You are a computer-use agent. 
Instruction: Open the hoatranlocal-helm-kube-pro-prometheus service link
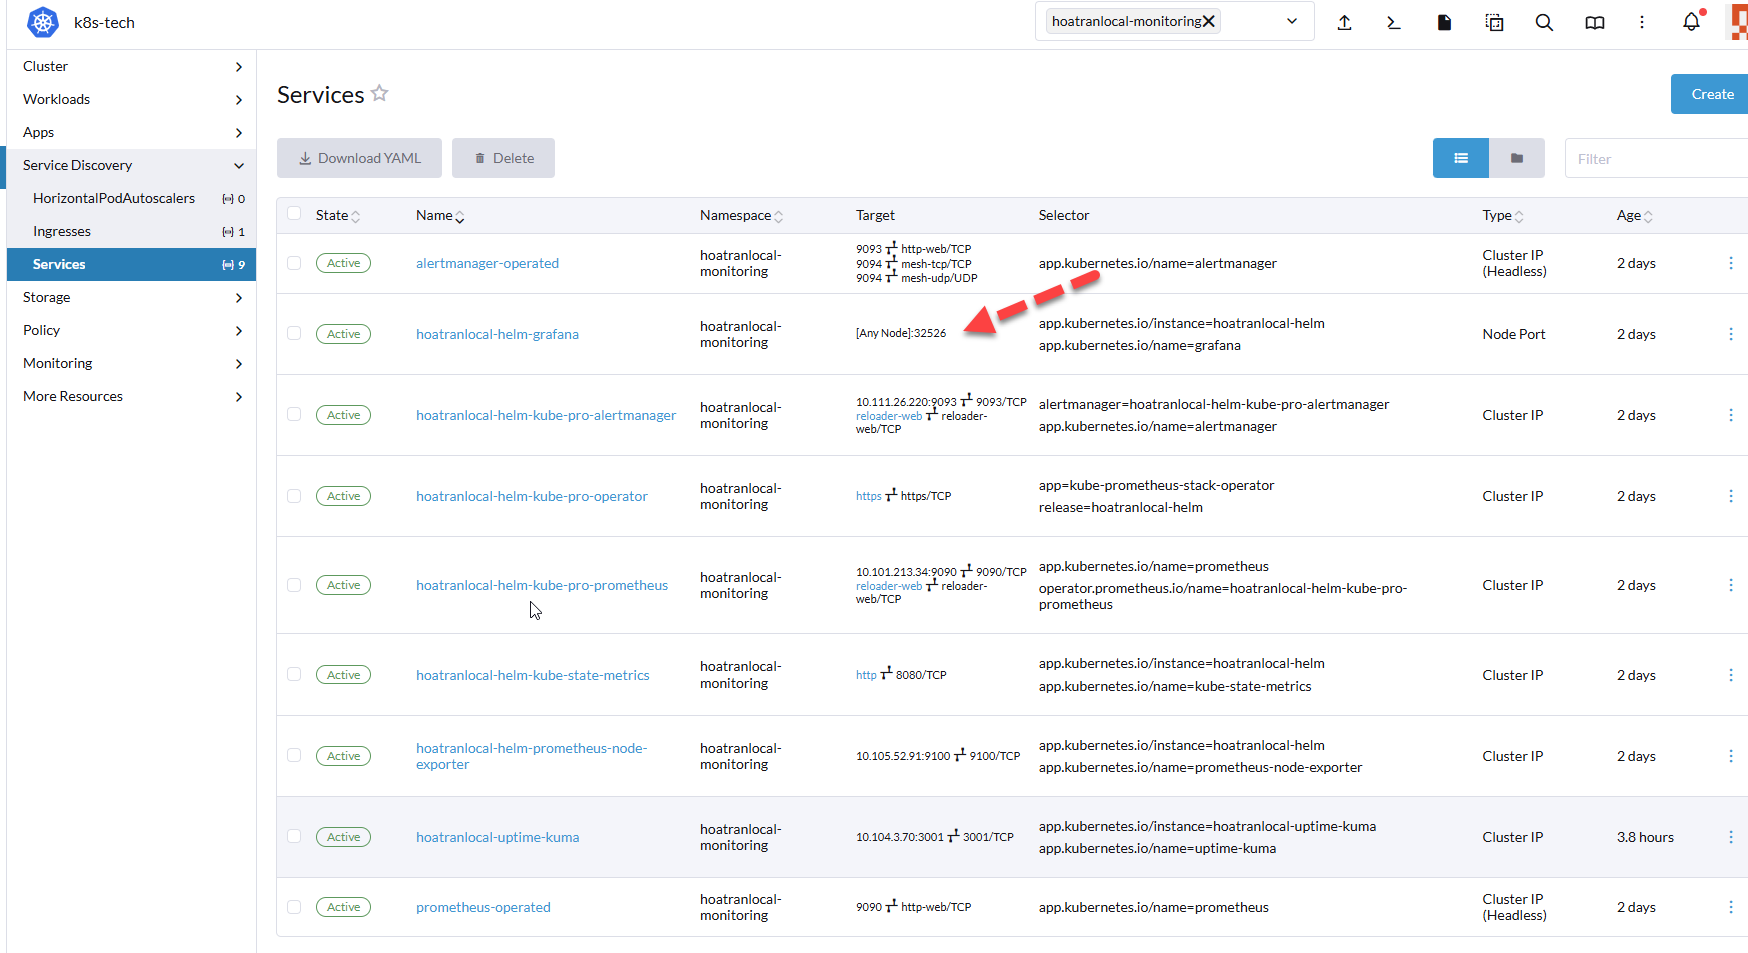(542, 585)
